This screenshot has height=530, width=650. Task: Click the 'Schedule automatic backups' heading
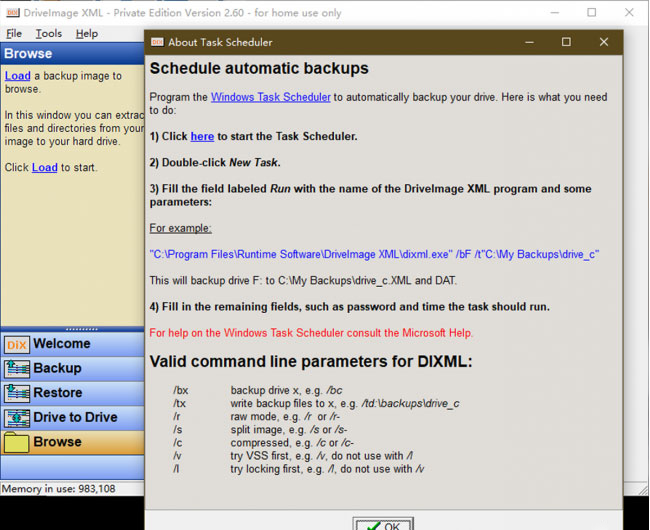(259, 68)
